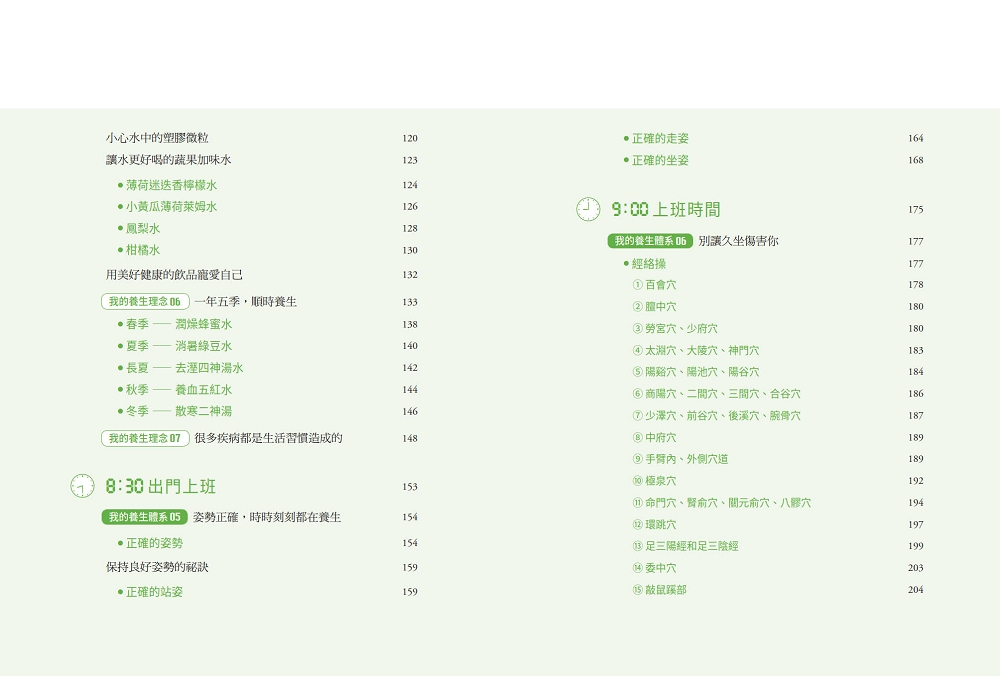Click the entry 讓水更好喝的蔬果加味水
Image resolution: width=1000 pixels, height=676 pixels.
[168, 160]
